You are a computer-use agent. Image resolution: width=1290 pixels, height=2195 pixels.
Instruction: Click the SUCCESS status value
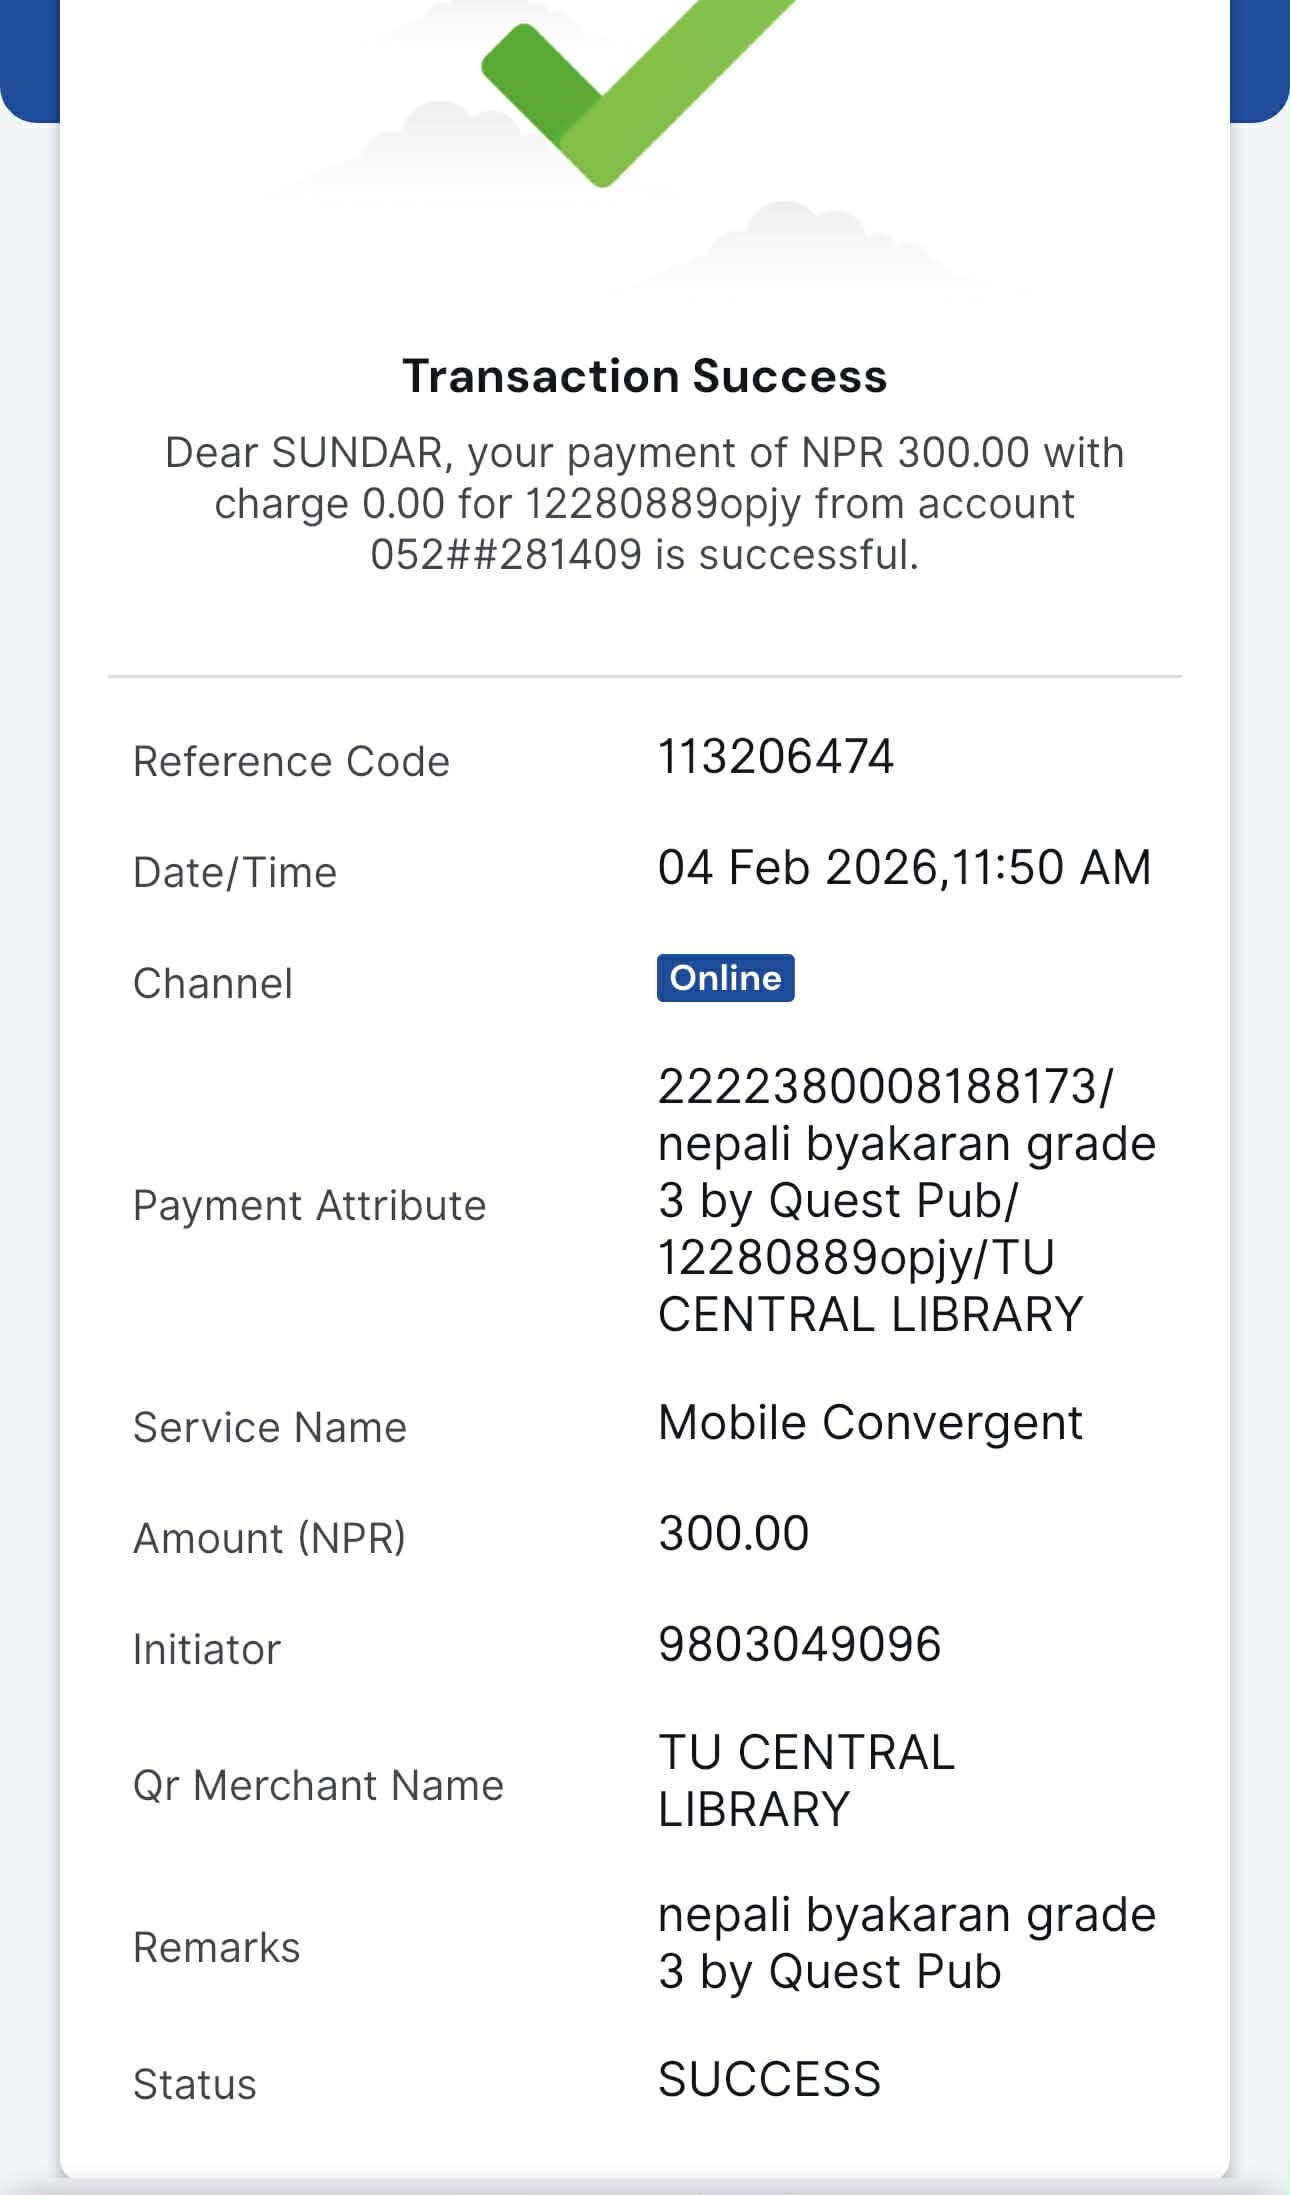(x=769, y=2080)
